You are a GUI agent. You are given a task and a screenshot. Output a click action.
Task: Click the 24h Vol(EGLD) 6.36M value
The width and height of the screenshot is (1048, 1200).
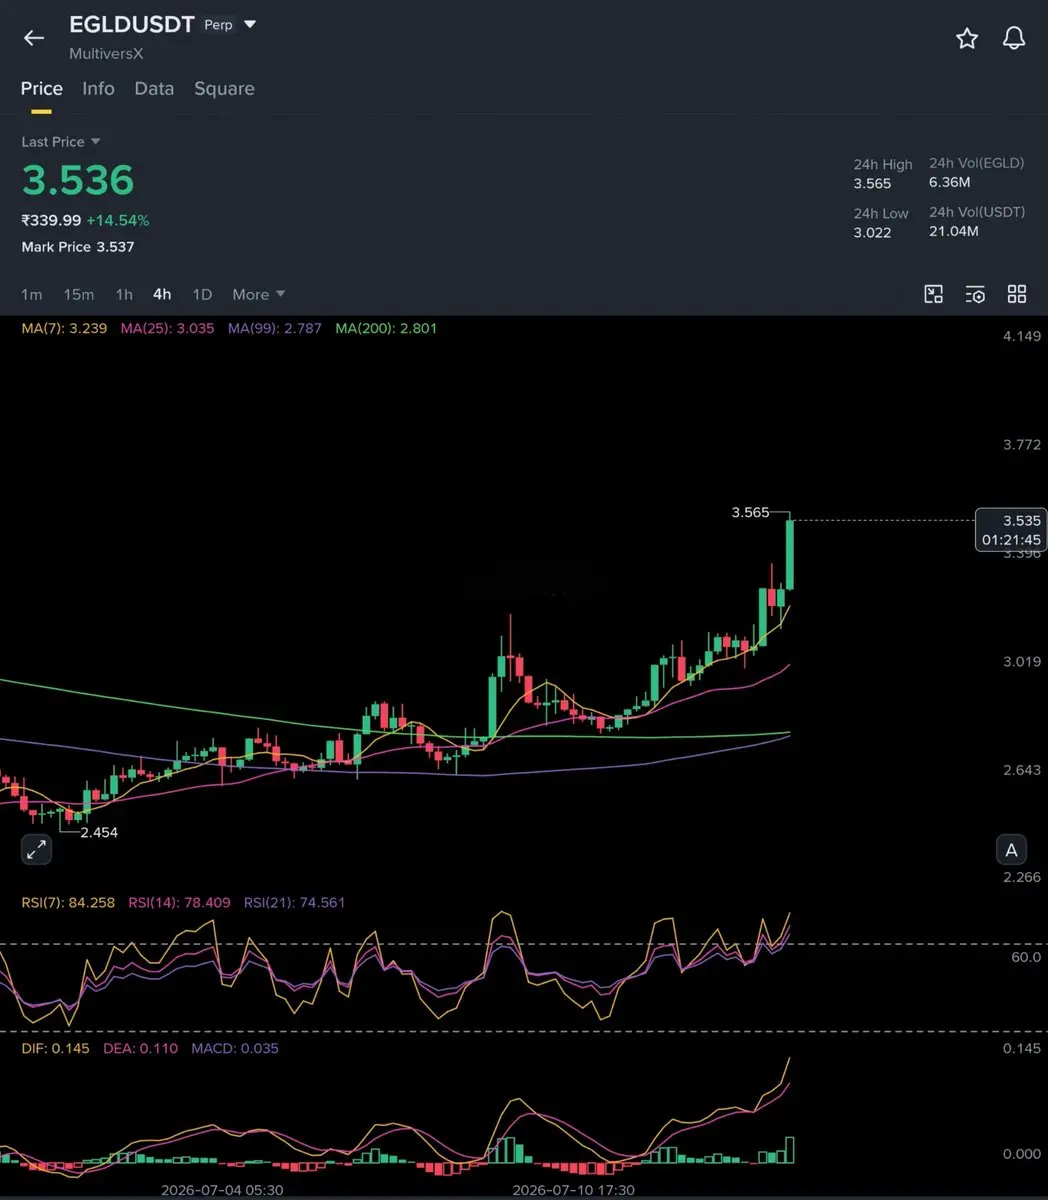pyautogui.click(x=950, y=182)
